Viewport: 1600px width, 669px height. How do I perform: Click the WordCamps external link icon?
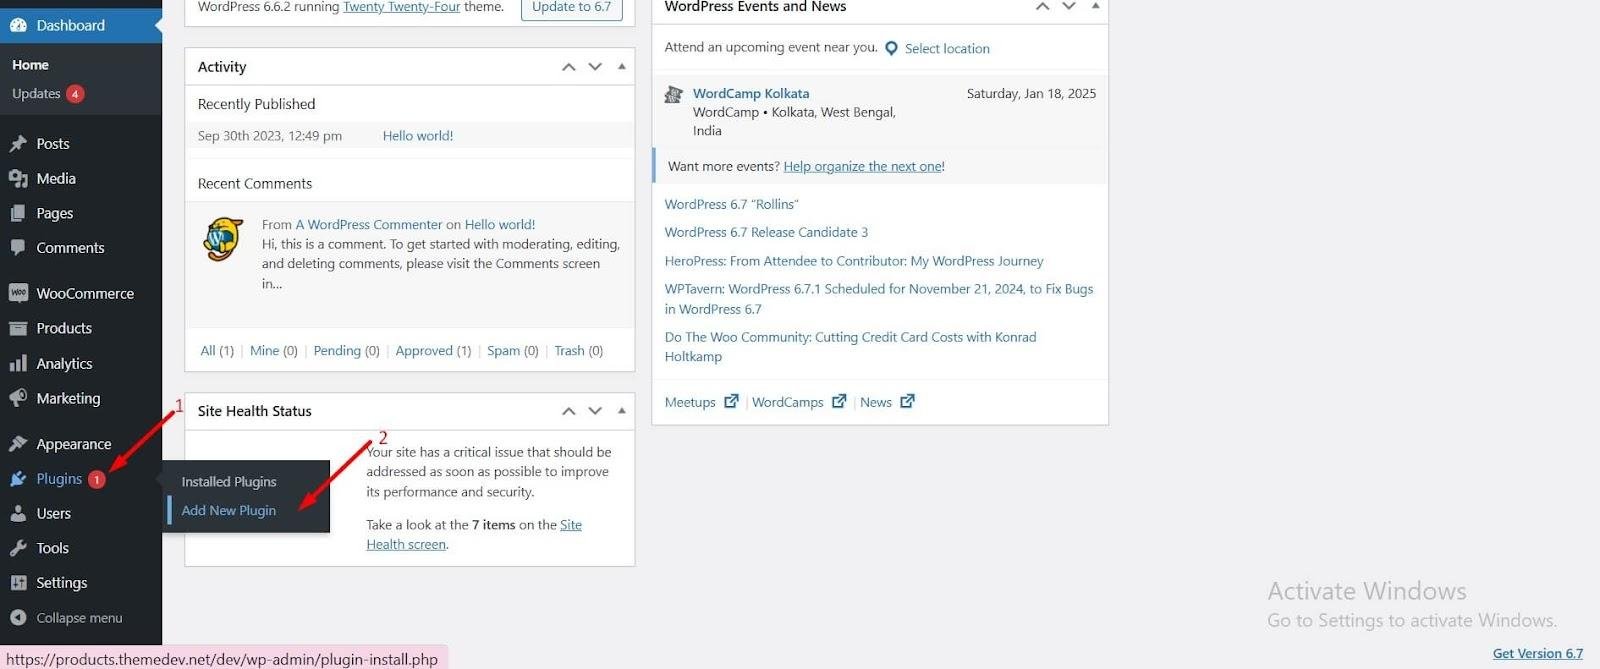point(839,401)
